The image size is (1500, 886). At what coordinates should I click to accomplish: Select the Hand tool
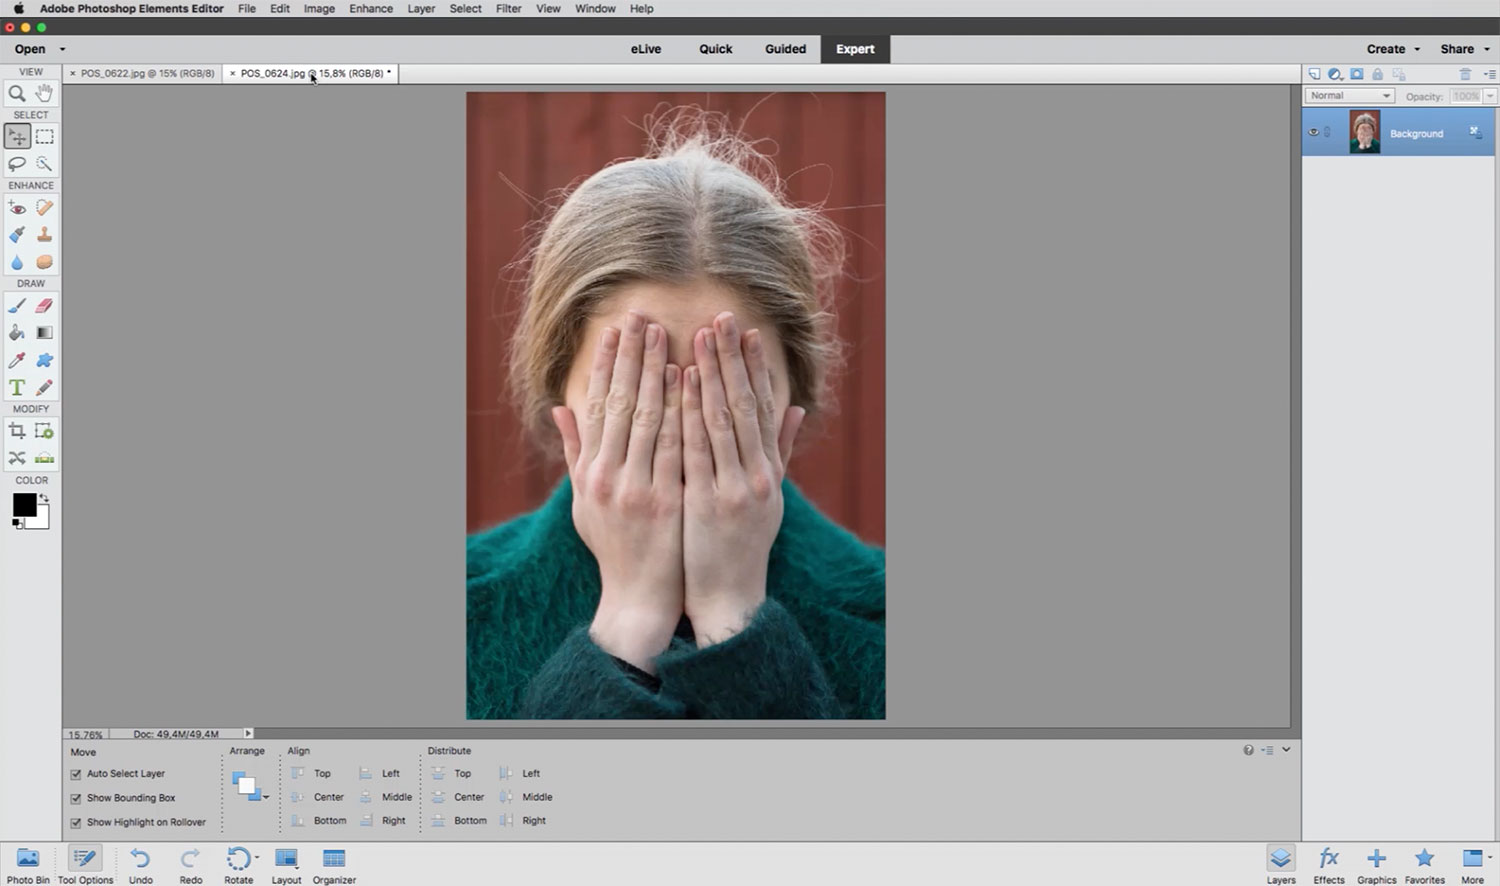click(44, 93)
